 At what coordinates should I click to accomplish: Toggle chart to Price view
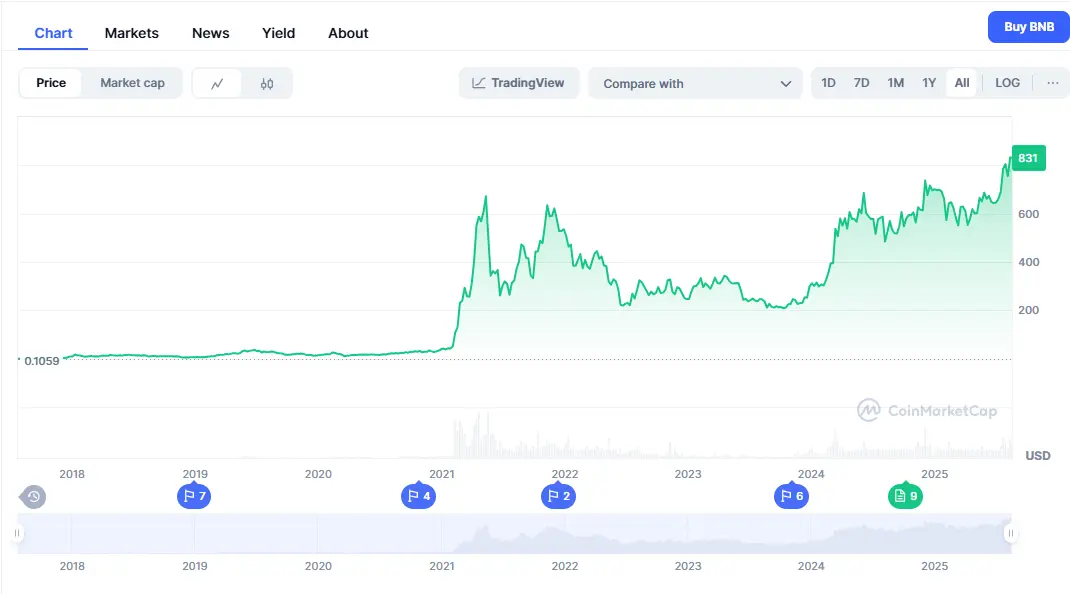(51, 83)
